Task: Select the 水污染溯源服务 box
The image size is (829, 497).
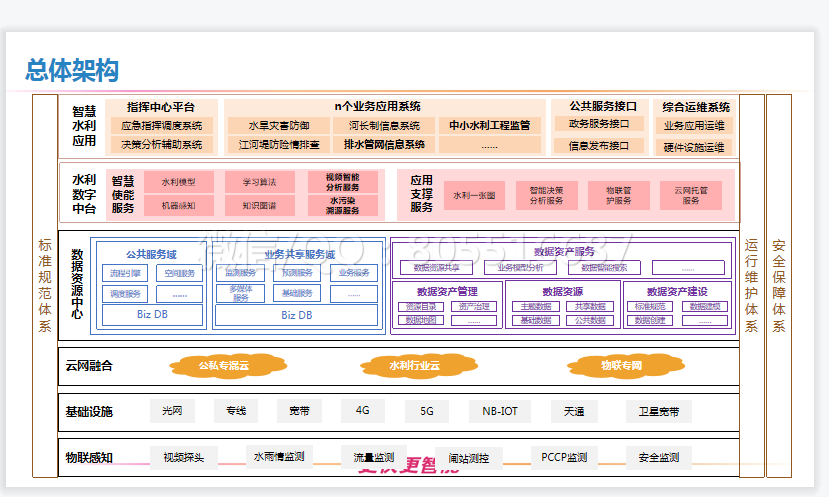Action: tap(343, 206)
